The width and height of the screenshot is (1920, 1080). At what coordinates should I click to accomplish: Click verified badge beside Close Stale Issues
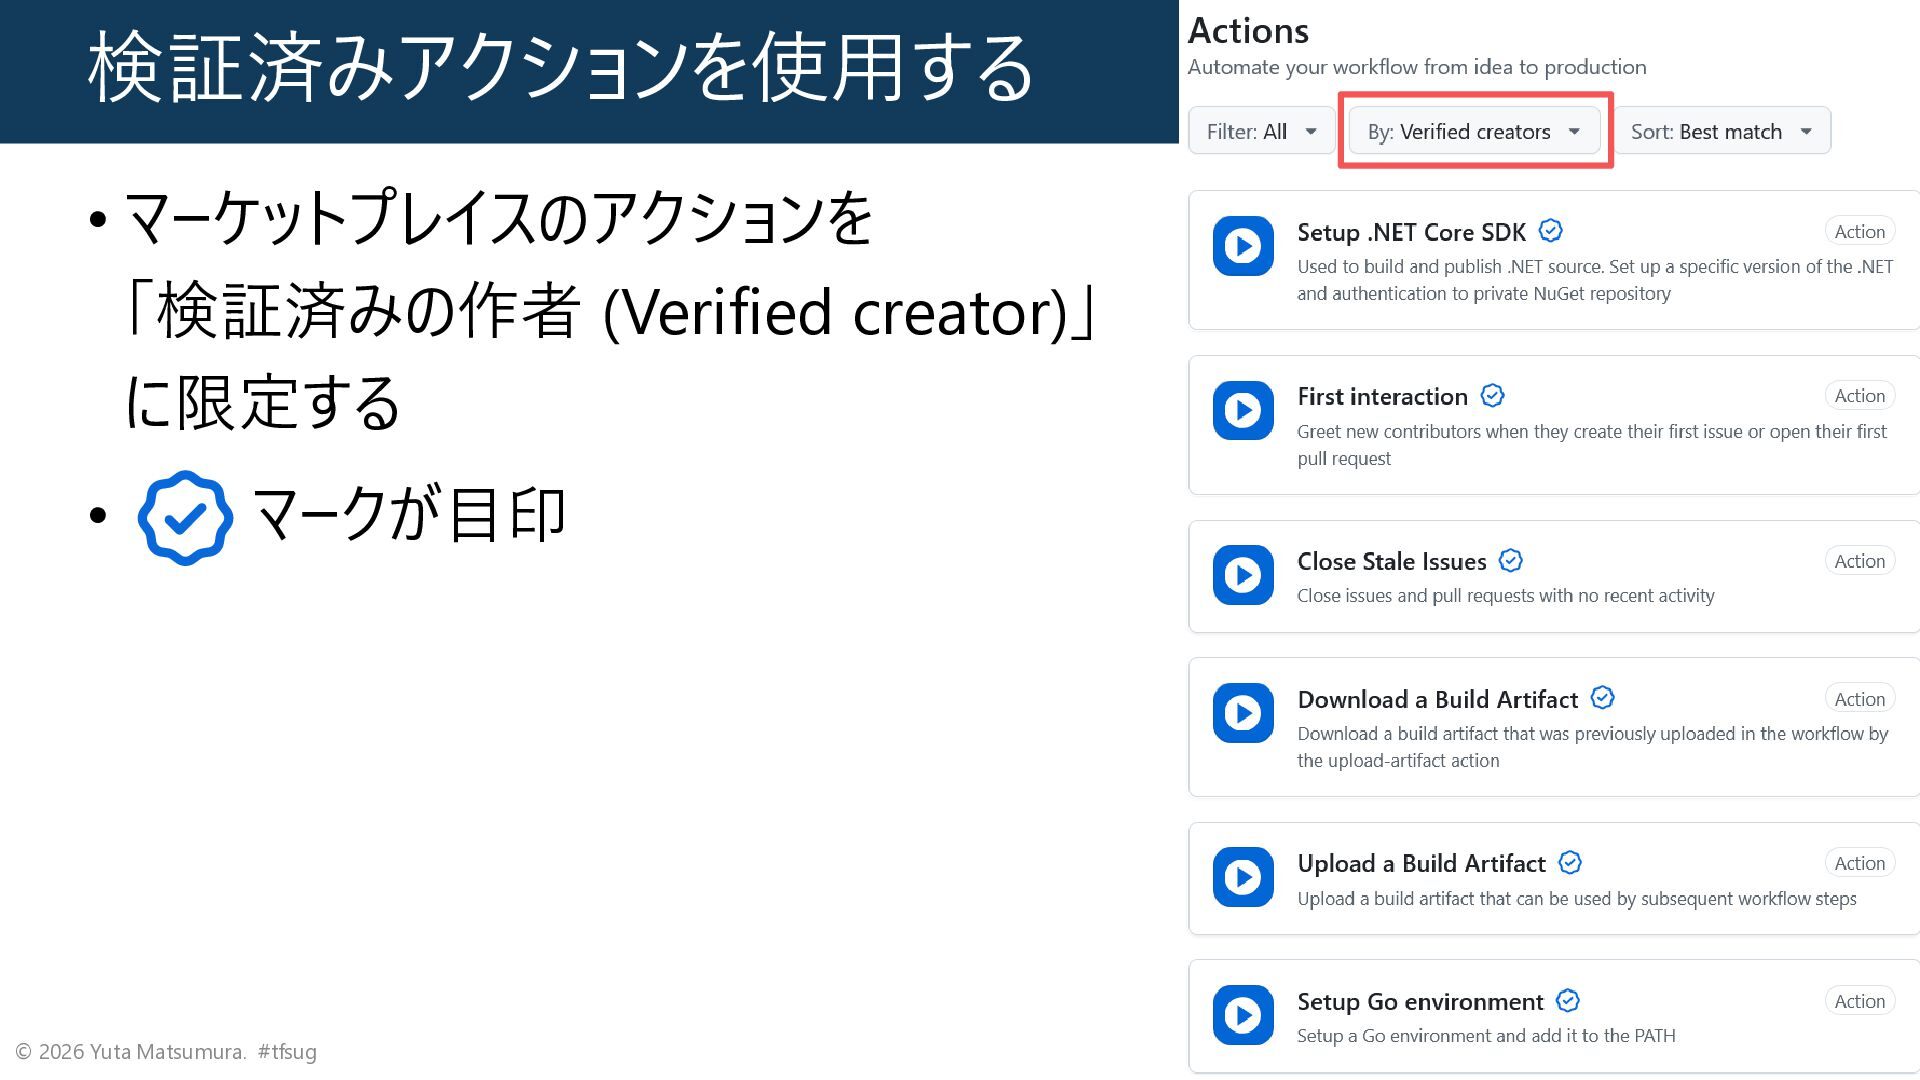[x=1510, y=561]
